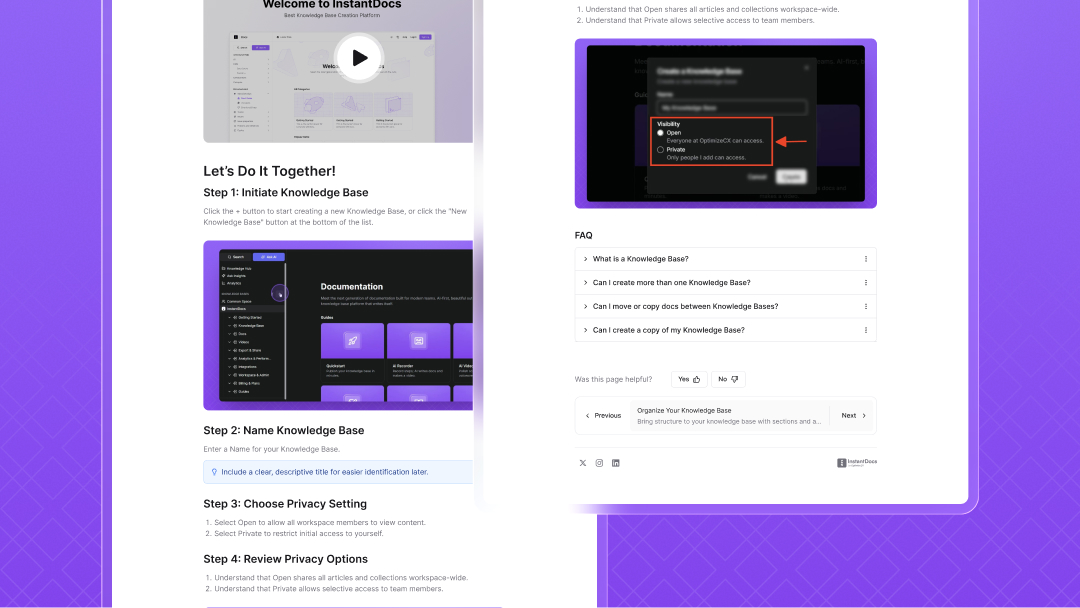Open the AI Recorder guide card in screenshot

pos(418,351)
